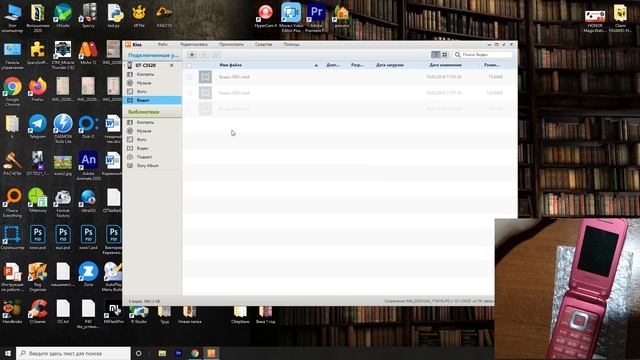Open Format Factory desktop shortcut
Screen dimensions: 640x360
coord(63,203)
